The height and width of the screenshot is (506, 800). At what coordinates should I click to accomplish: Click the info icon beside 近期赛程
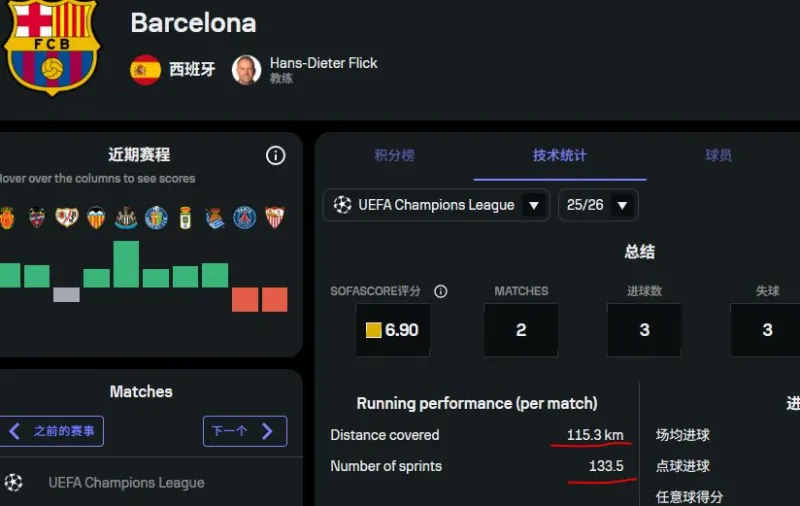point(275,155)
